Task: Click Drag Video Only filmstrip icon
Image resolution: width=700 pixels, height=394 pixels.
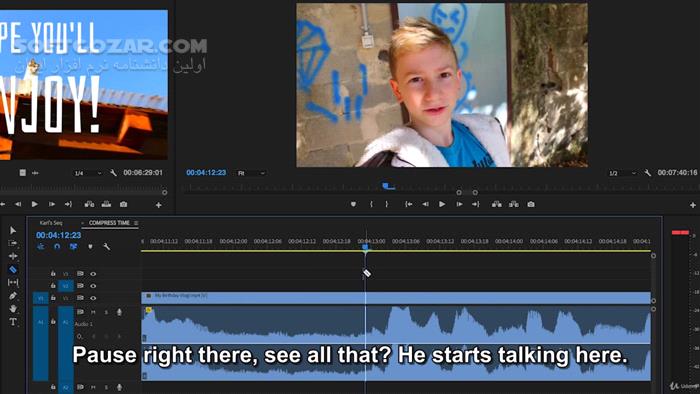Action: [22, 172]
